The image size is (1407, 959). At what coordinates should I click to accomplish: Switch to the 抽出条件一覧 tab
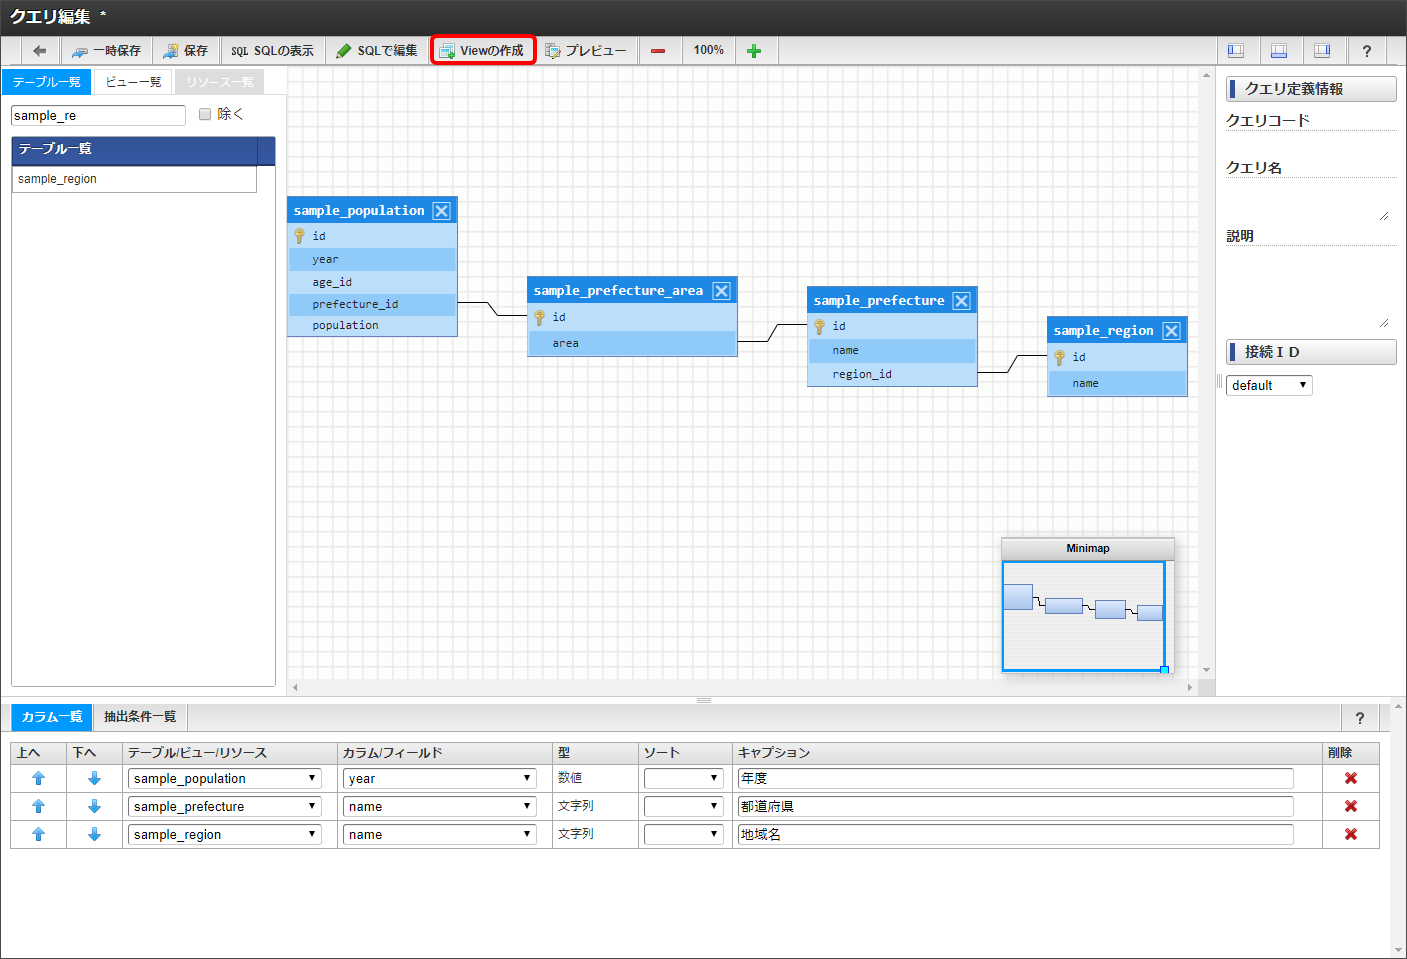tap(140, 717)
